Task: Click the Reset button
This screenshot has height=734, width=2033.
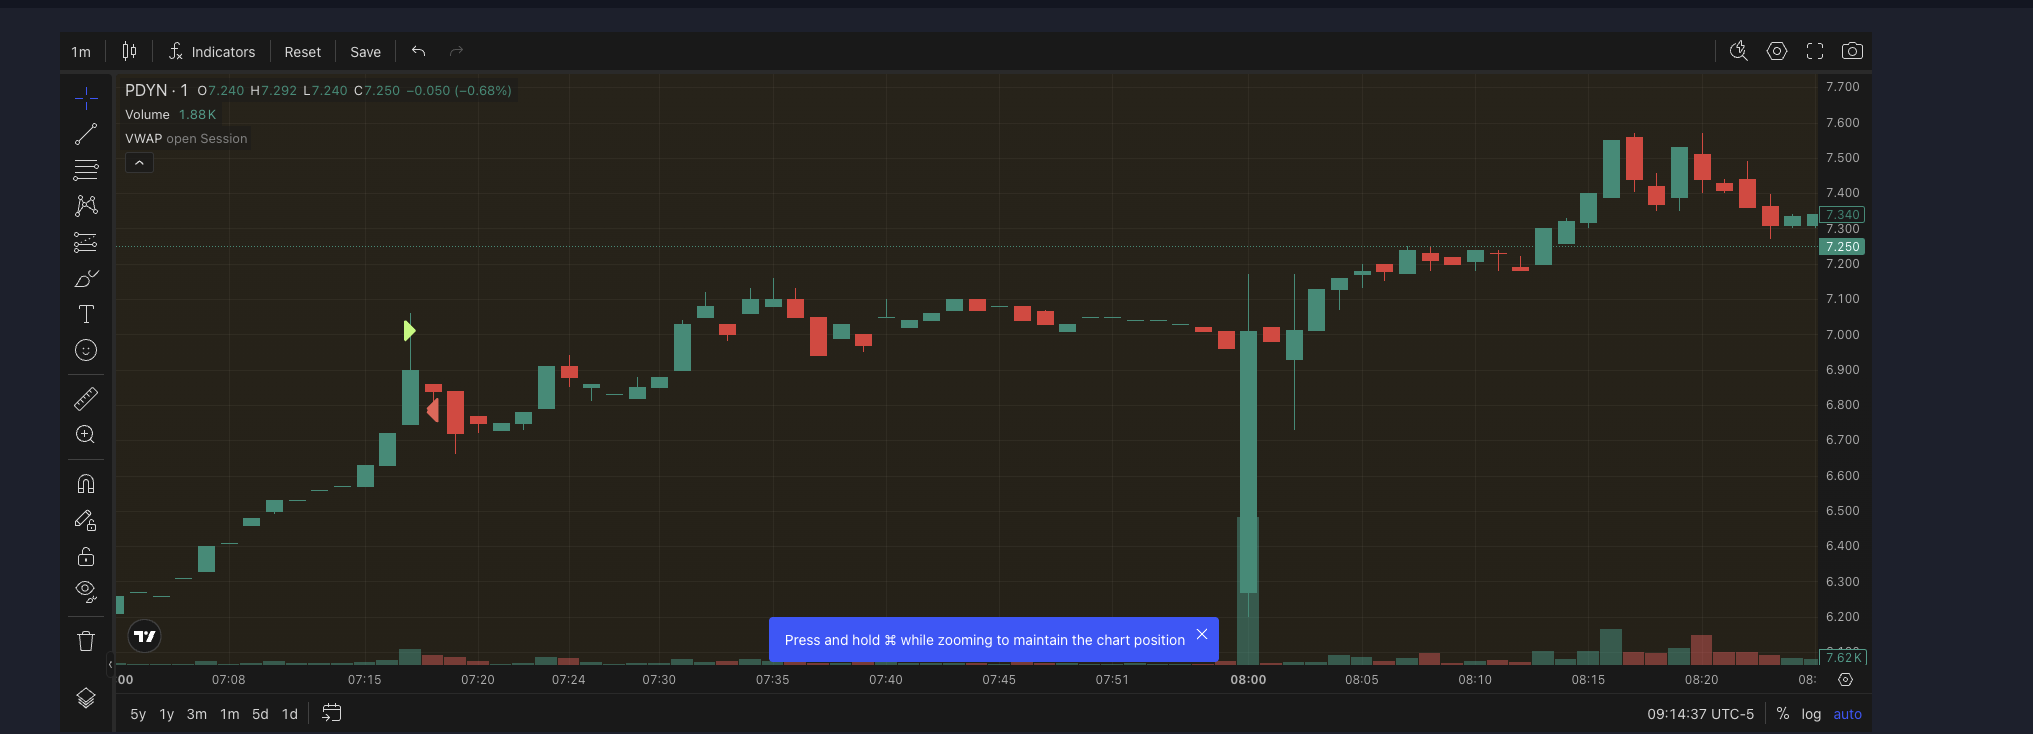Action: [x=302, y=52]
